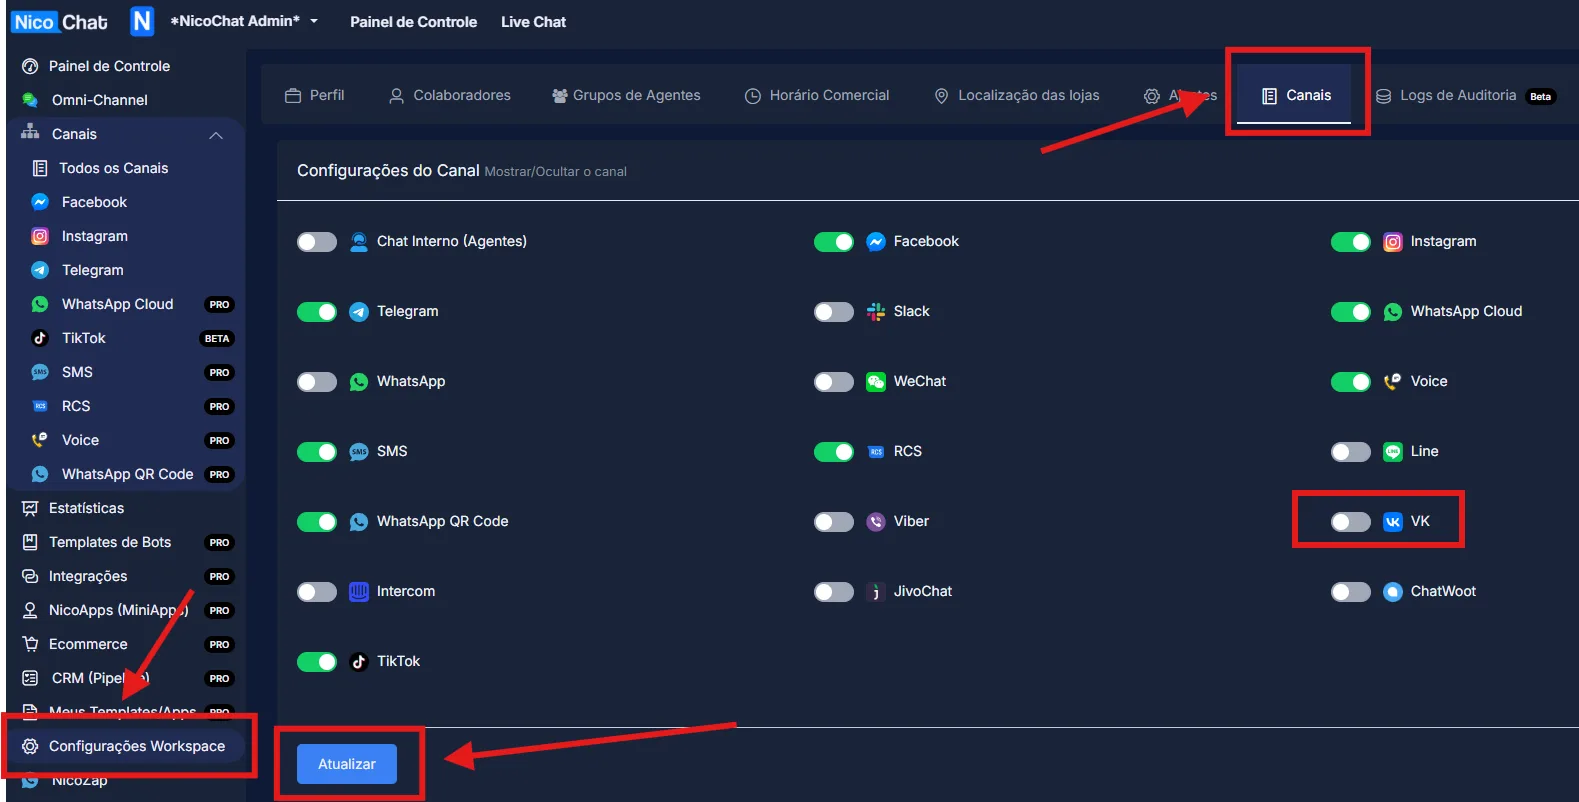
Task: Turn off the Facebook channel toggle
Action: click(x=834, y=242)
